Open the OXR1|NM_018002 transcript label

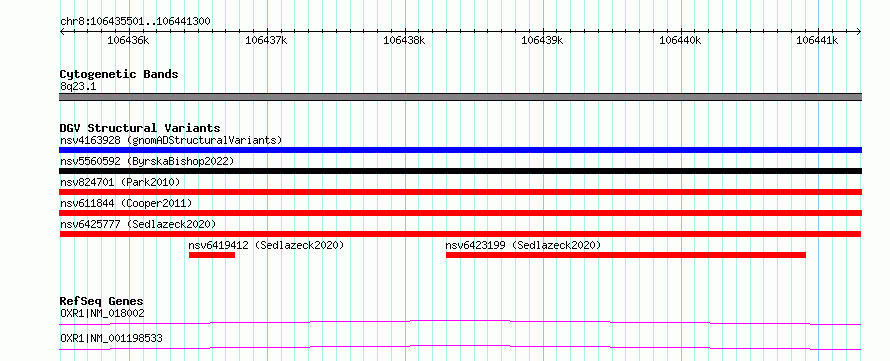pyautogui.click(x=102, y=313)
